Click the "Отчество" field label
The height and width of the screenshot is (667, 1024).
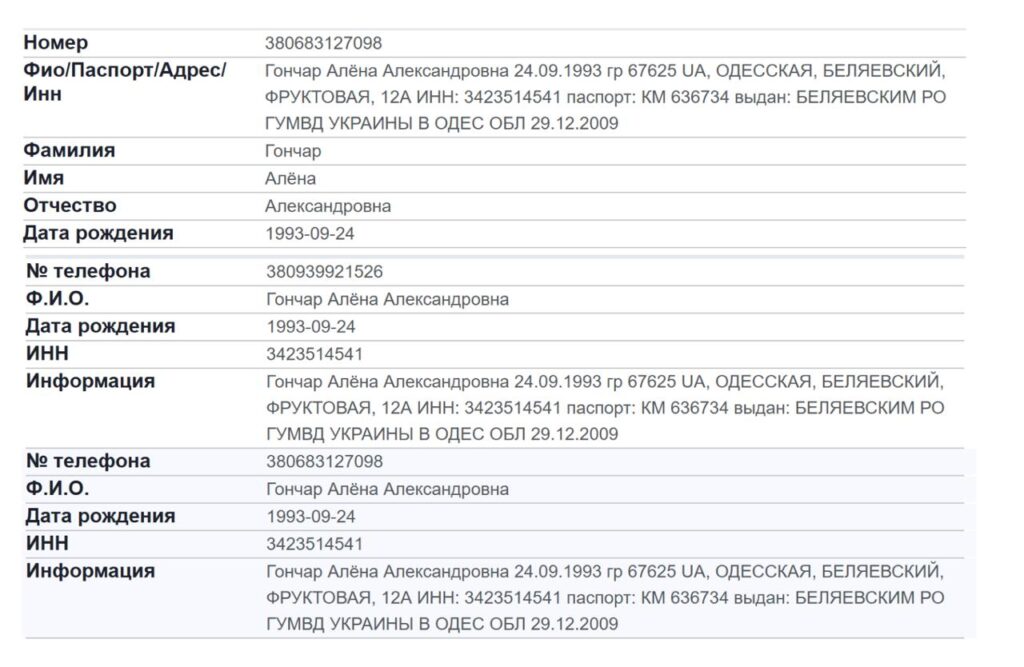70,206
